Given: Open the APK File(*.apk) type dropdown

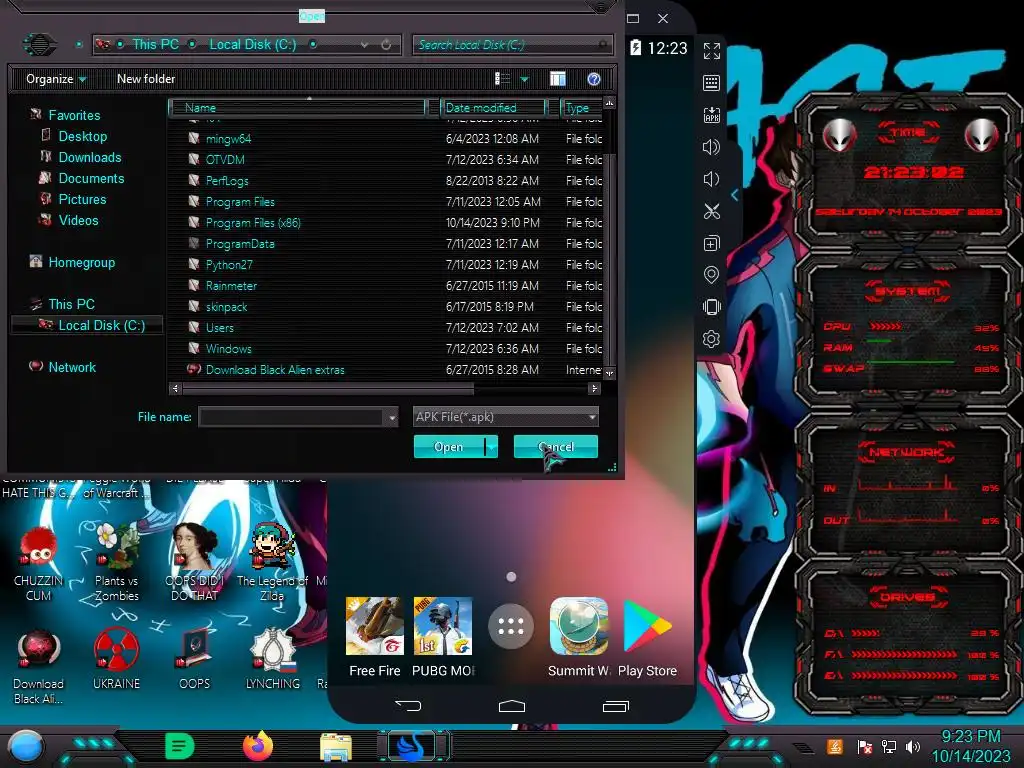Looking at the screenshot, I should pyautogui.click(x=505, y=417).
